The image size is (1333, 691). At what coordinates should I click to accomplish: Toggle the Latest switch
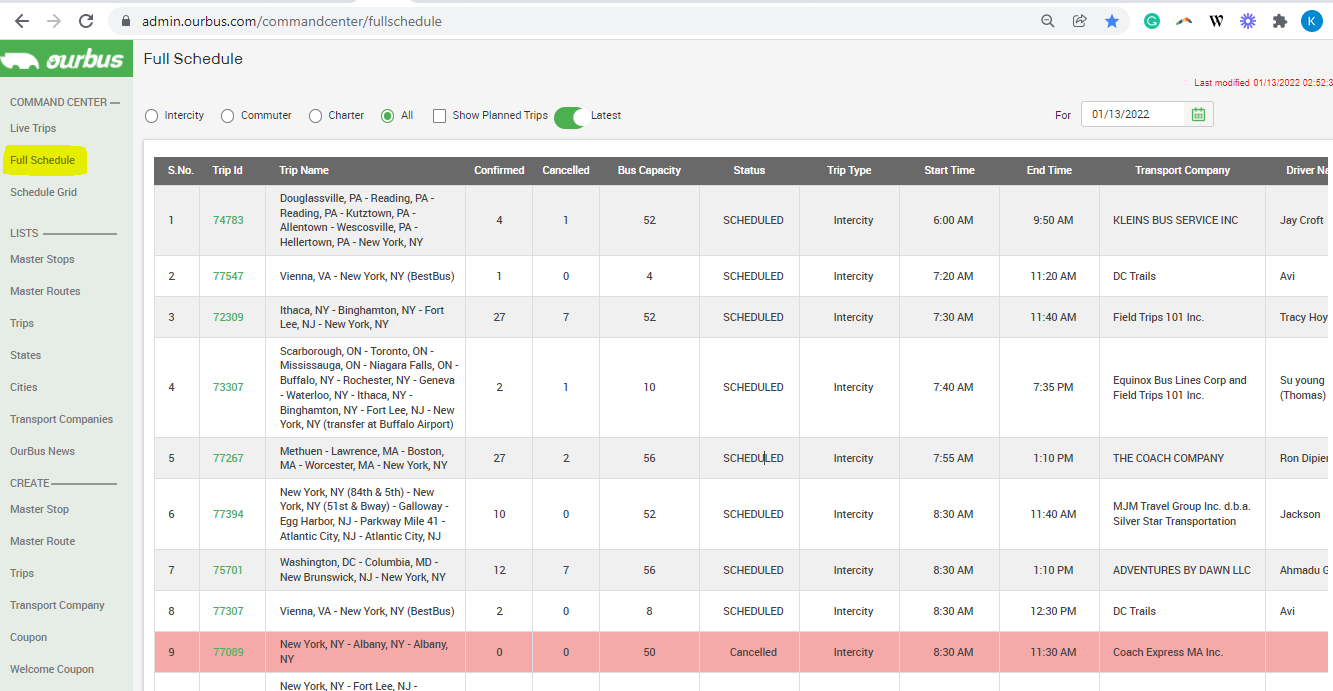pos(569,117)
